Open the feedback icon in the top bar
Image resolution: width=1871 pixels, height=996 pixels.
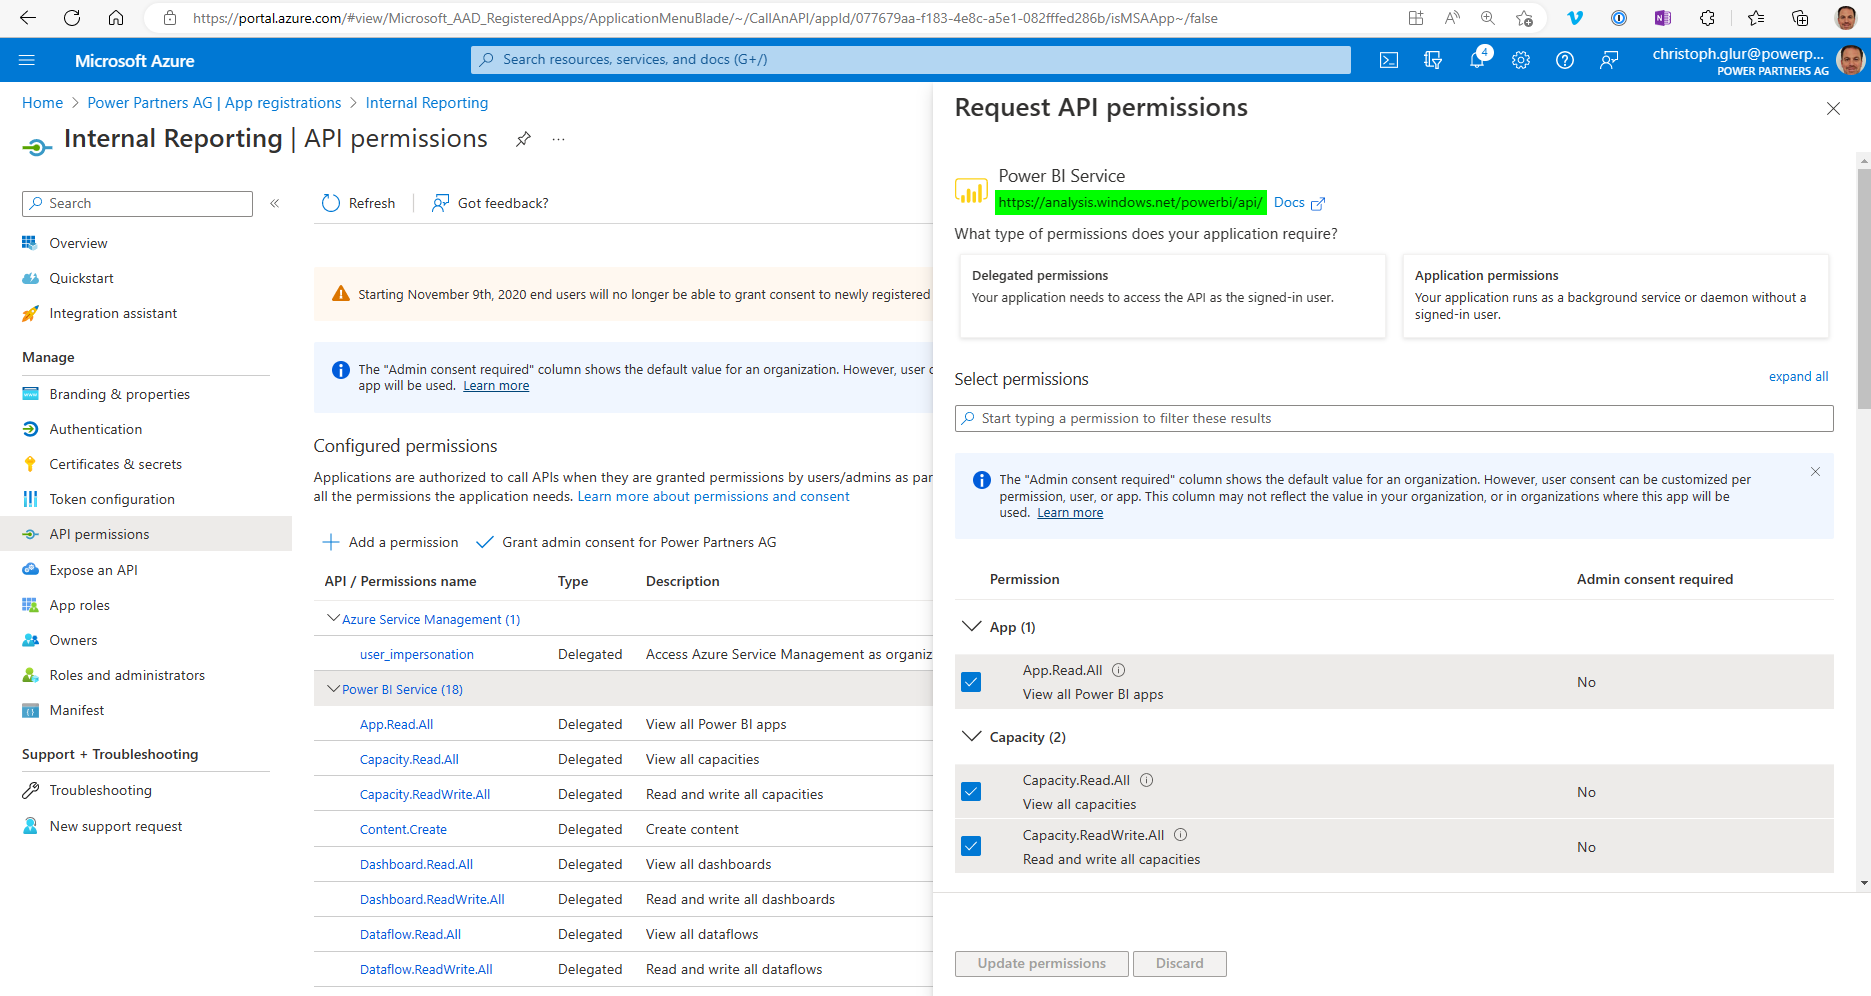(x=1609, y=60)
